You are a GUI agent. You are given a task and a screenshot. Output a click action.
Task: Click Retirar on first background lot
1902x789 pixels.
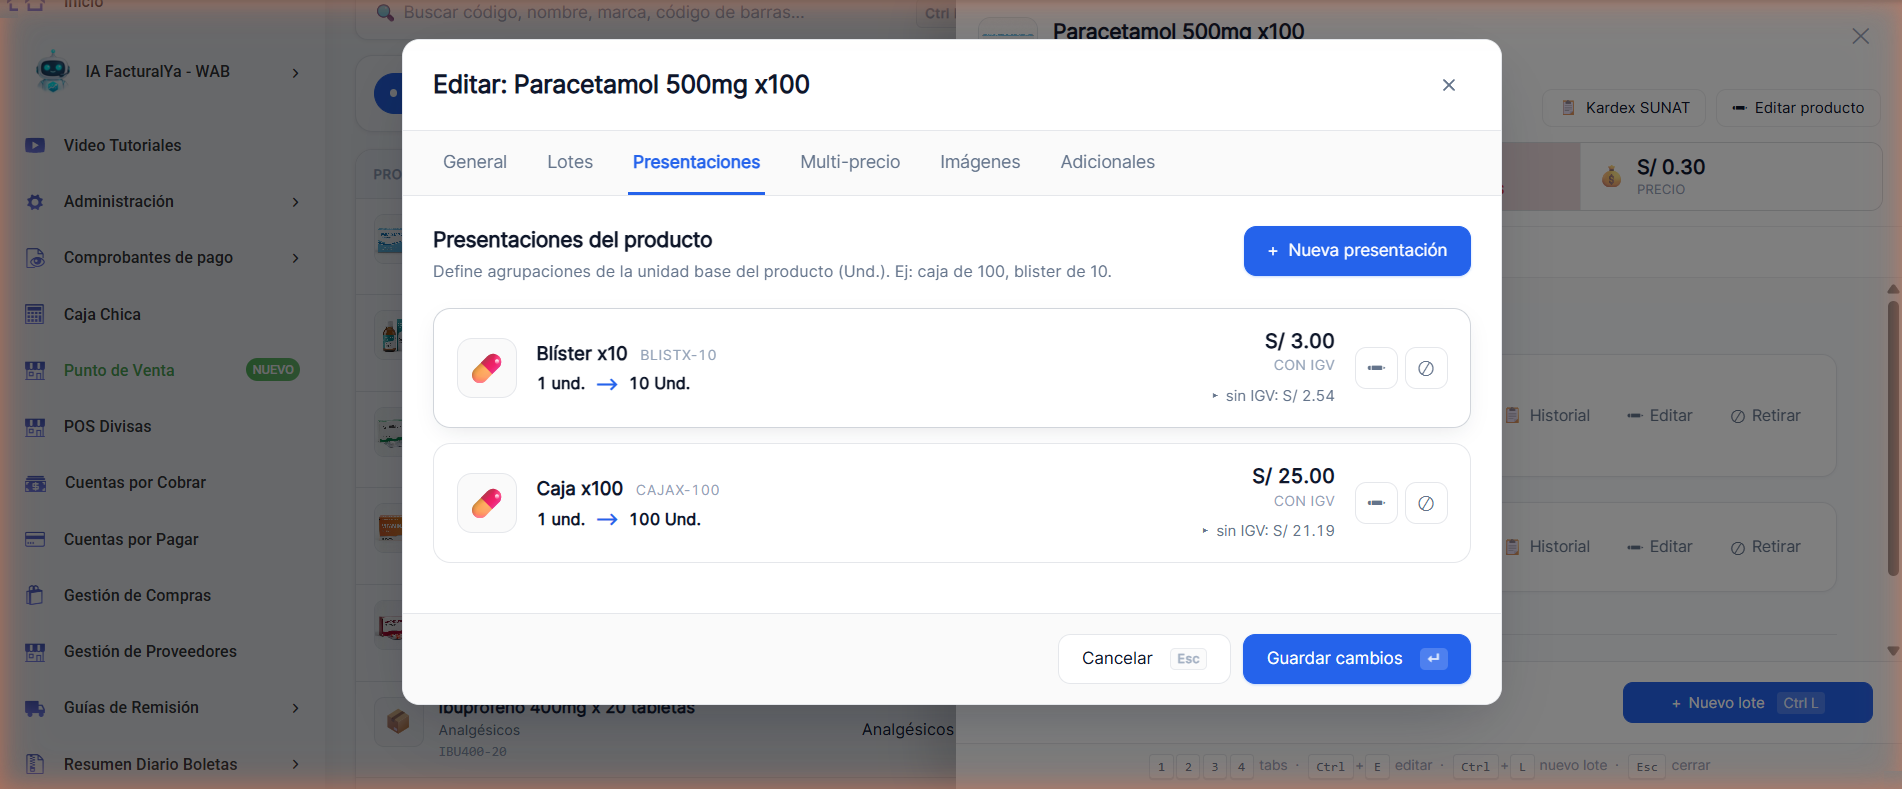click(1765, 416)
